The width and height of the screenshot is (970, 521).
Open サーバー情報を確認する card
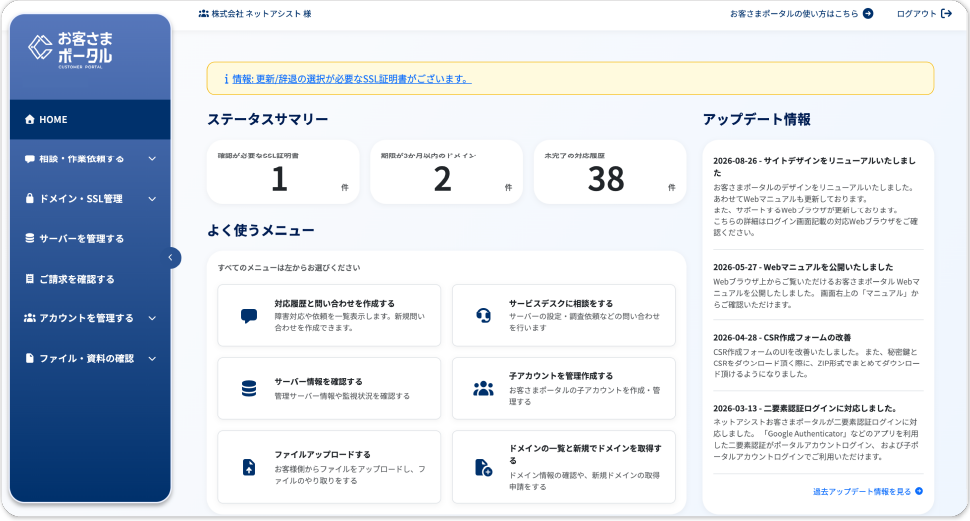tap(329, 389)
